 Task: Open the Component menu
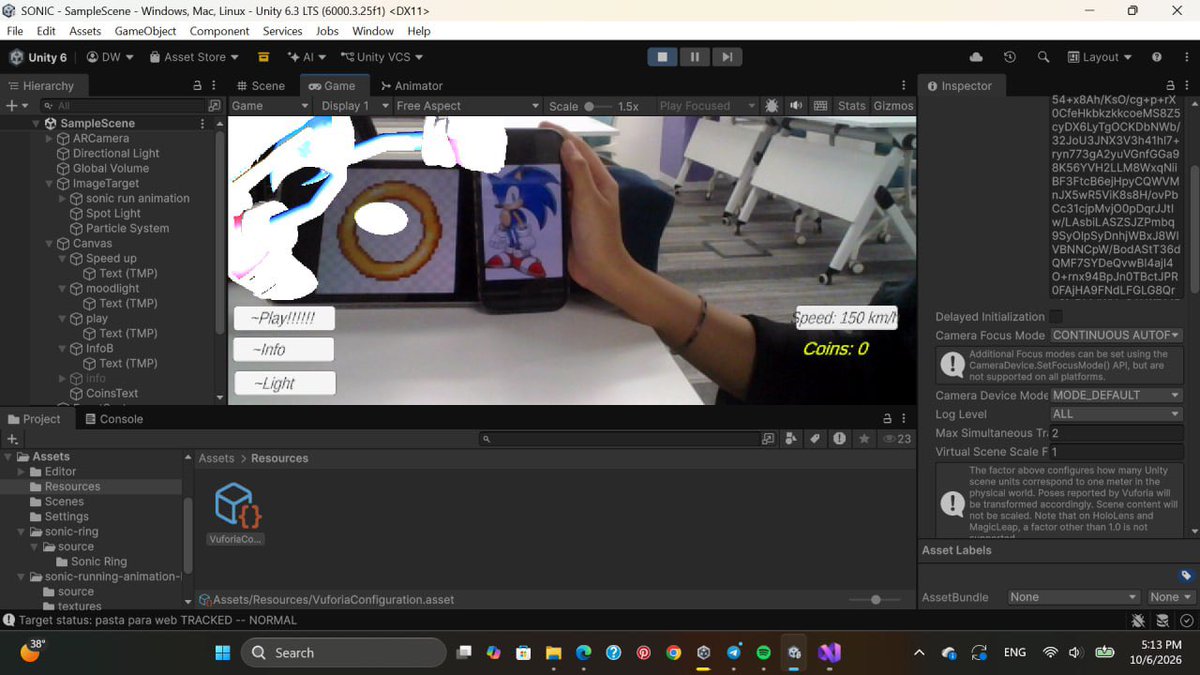[x=219, y=31]
